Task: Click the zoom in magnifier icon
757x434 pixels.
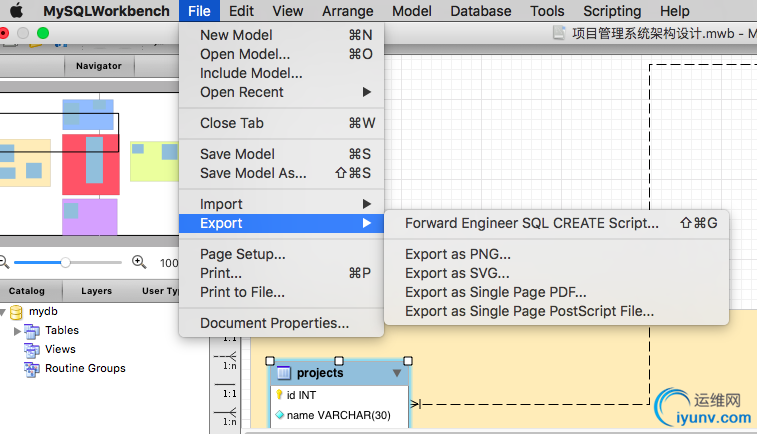Action: [x=139, y=262]
